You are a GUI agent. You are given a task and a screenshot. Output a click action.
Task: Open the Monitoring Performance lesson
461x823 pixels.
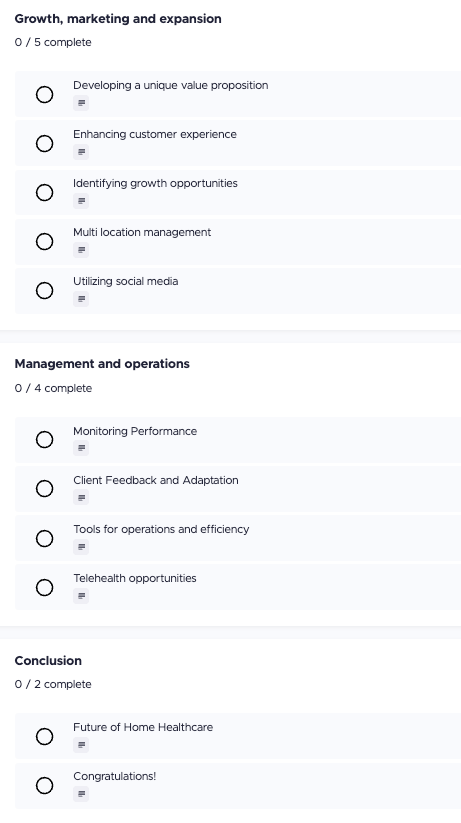click(x=135, y=431)
